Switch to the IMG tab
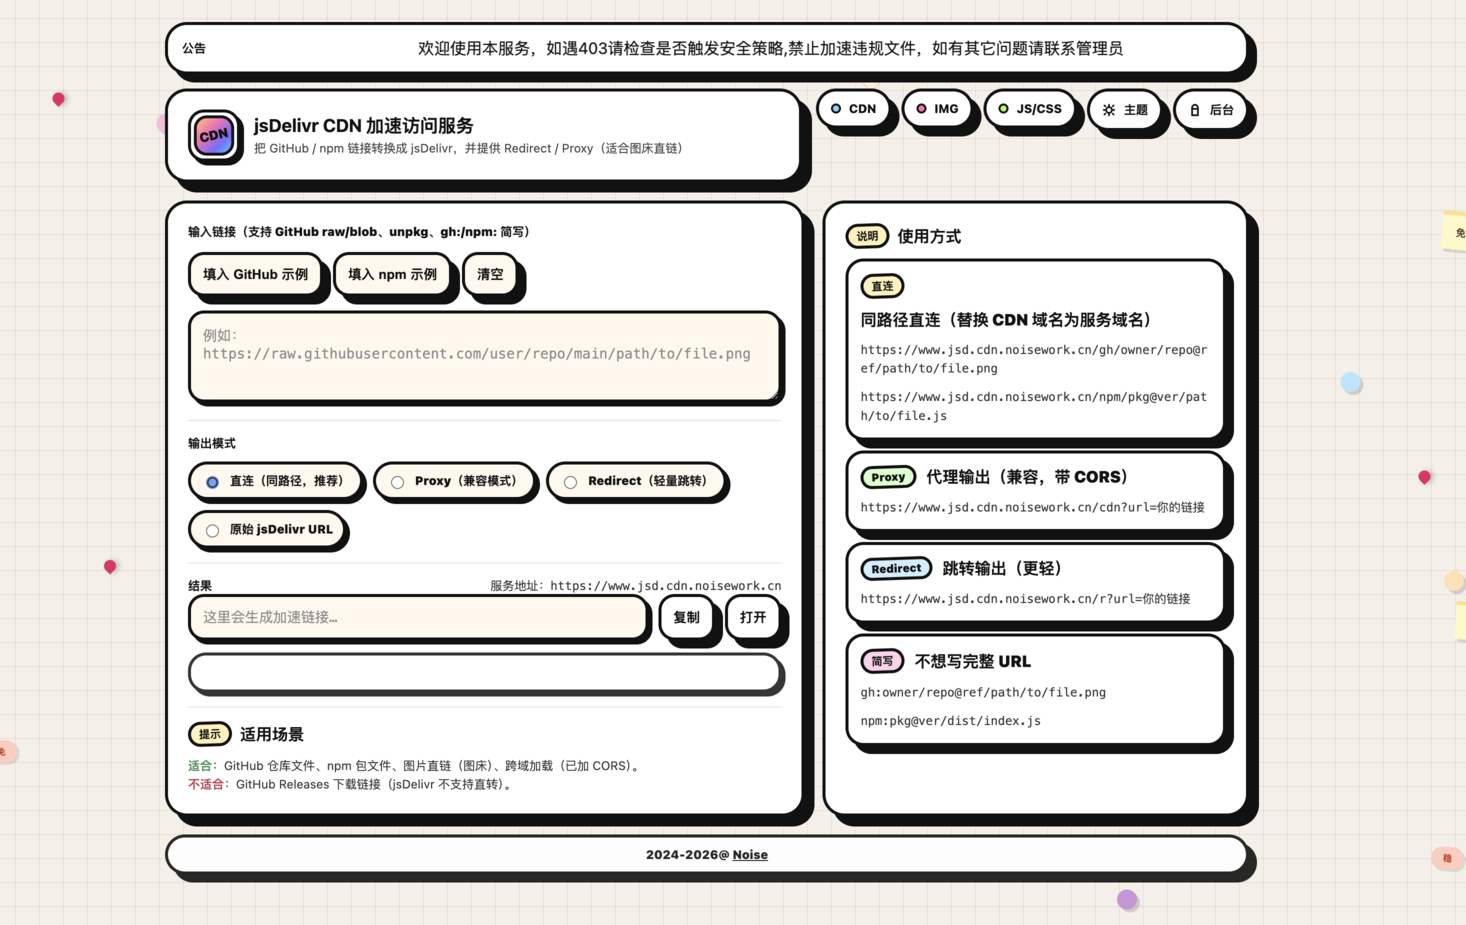 (937, 109)
